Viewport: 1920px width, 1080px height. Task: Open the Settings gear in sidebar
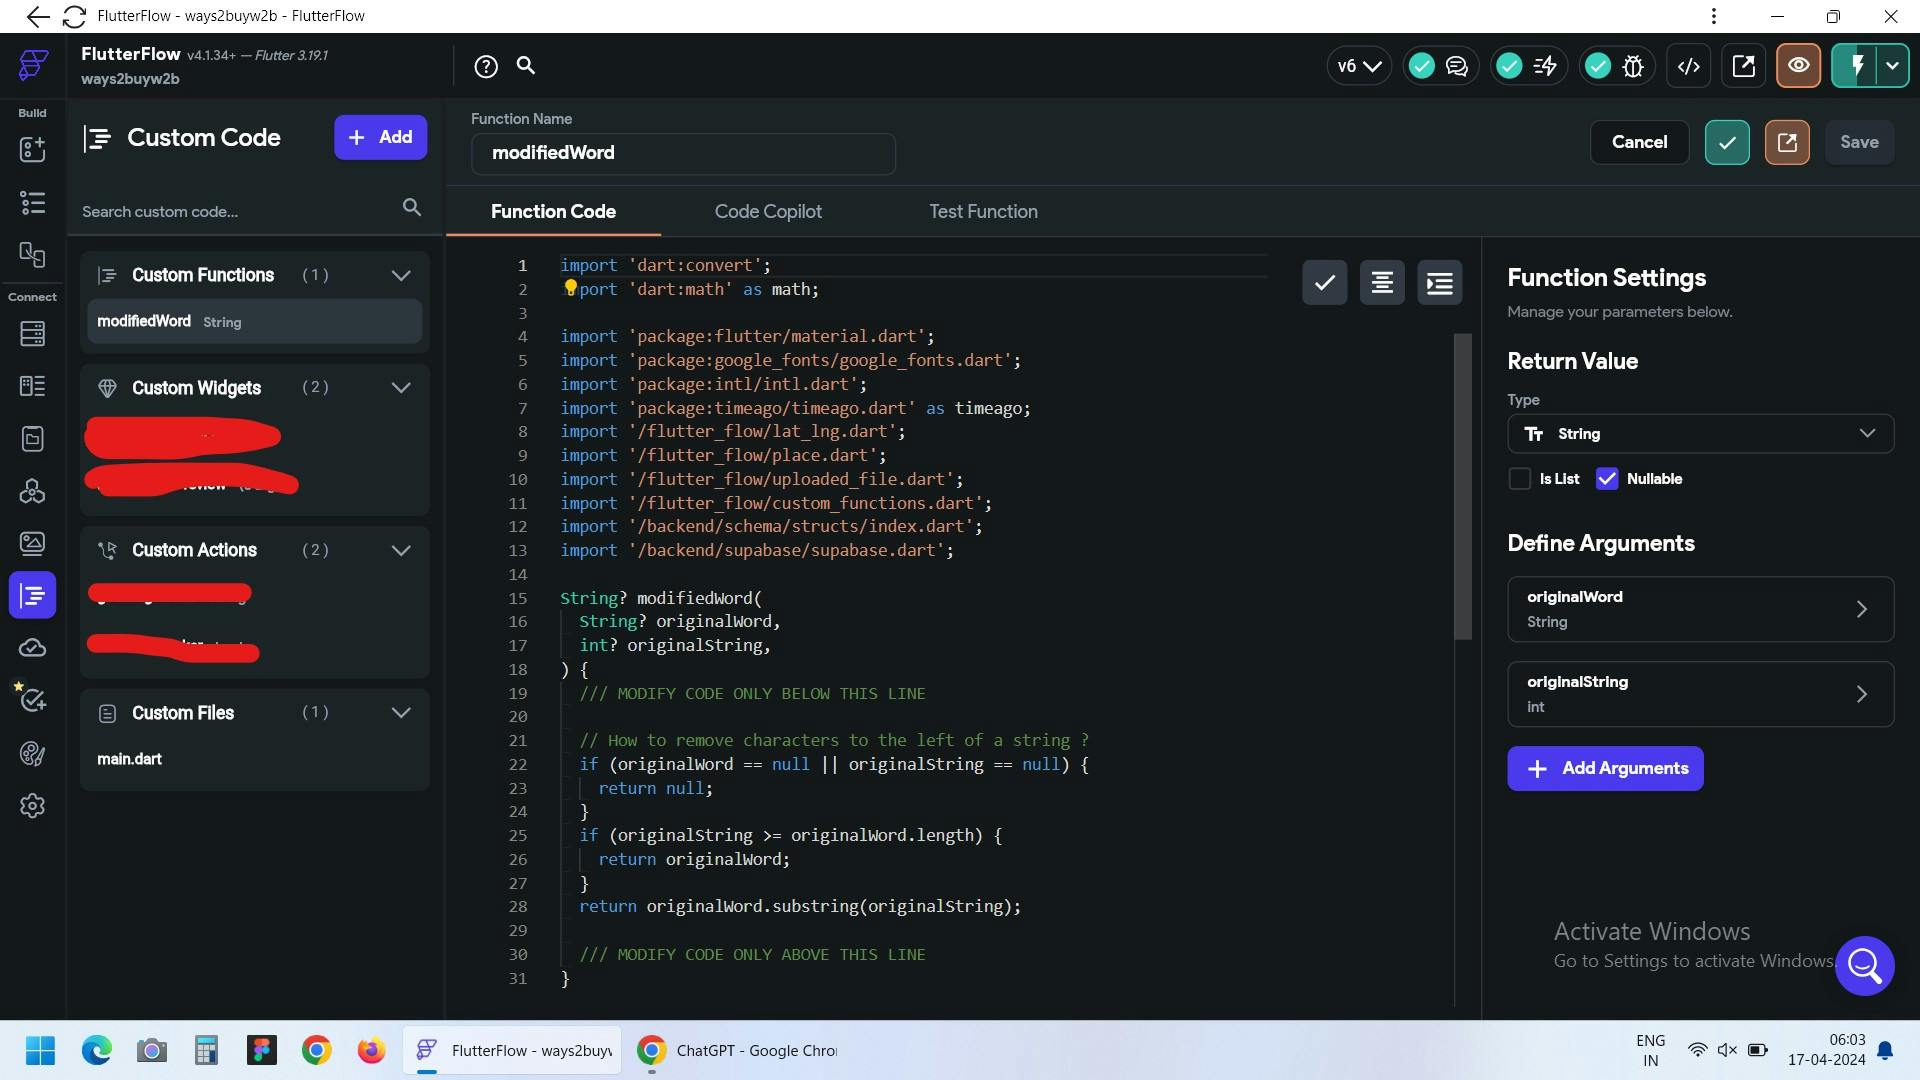[x=32, y=806]
